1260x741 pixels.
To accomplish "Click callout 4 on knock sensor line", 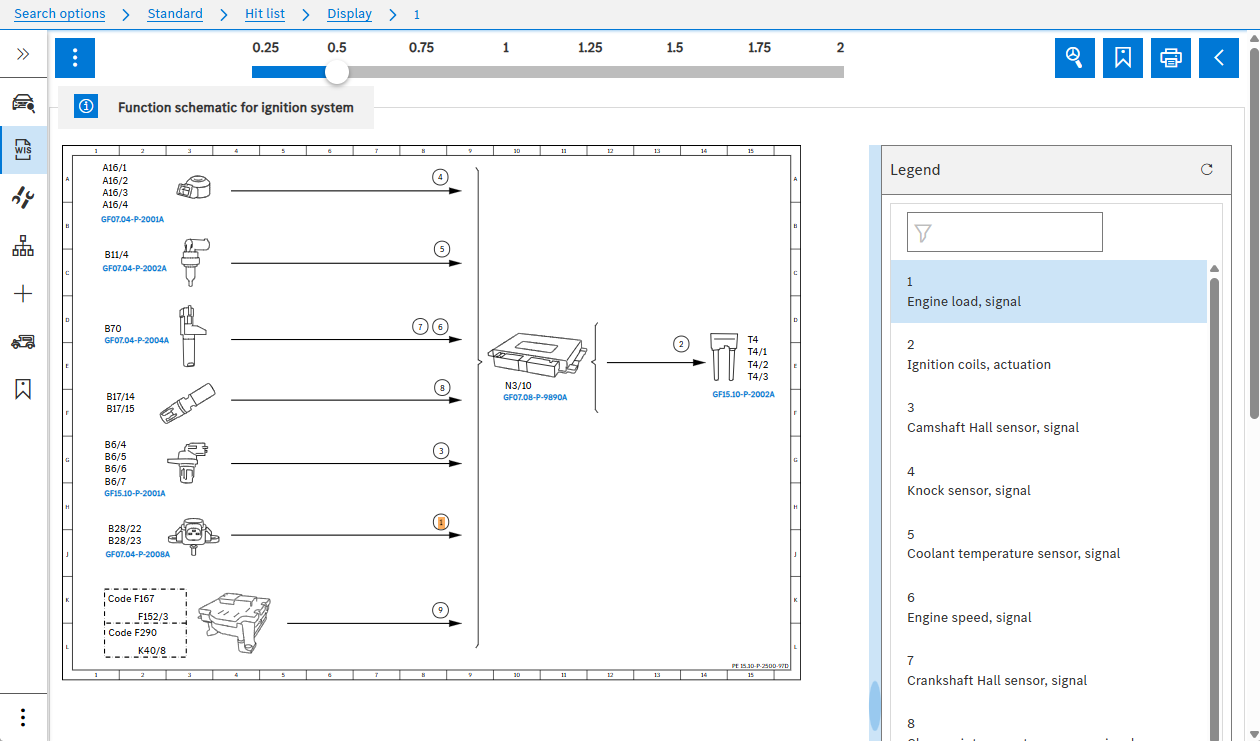I will click(x=441, y=177).
